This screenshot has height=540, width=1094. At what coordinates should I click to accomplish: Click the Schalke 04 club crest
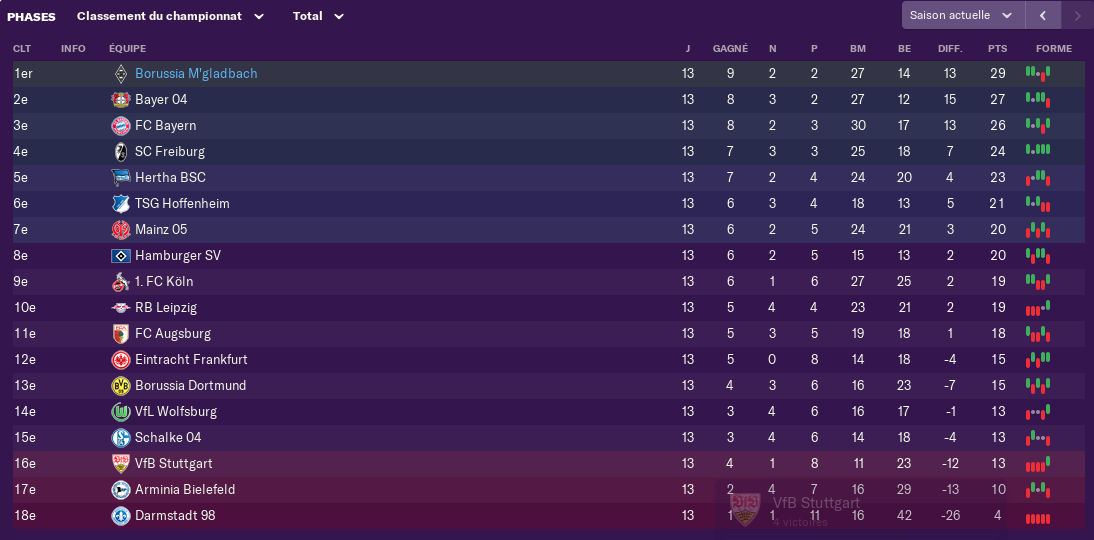pos(121,438)
